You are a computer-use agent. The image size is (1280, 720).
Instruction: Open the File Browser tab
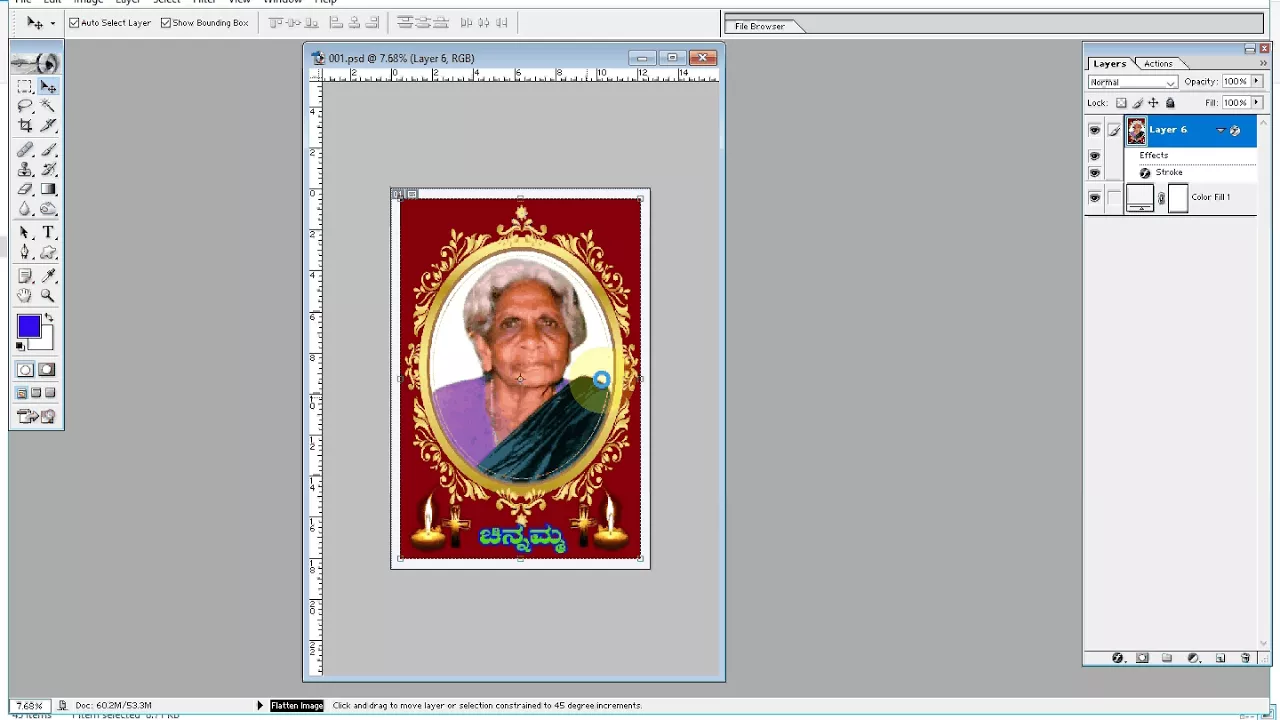pos(760,26)
